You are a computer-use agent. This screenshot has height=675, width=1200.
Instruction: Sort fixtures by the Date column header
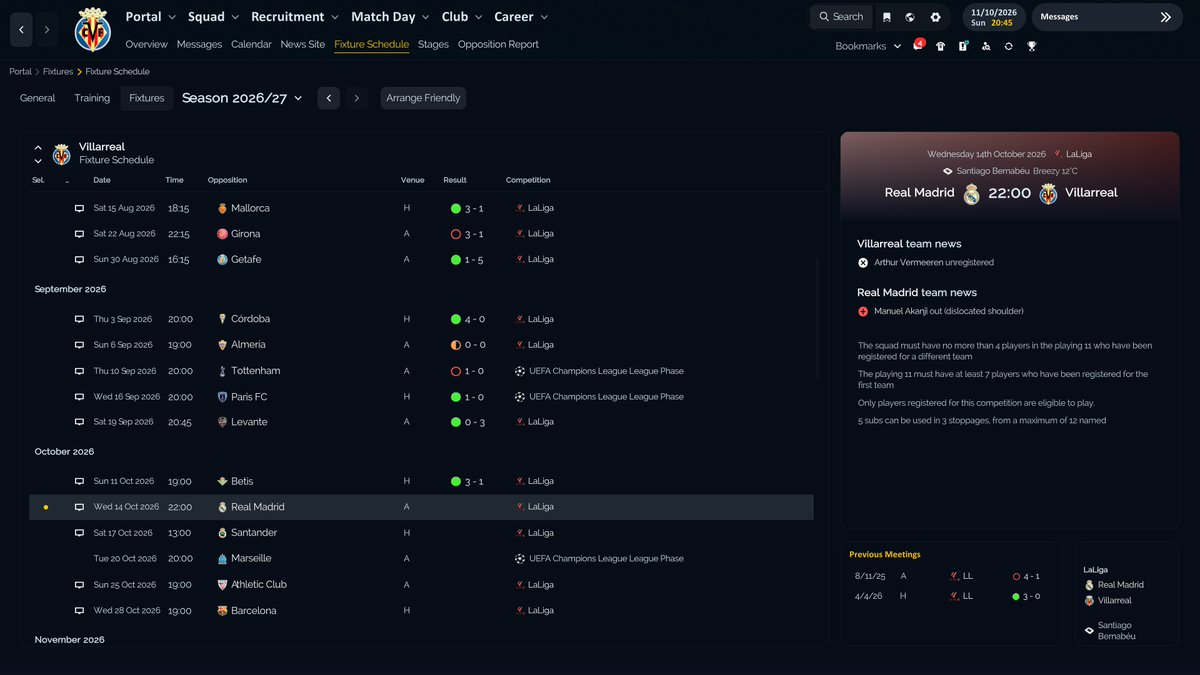click(102, 180)
